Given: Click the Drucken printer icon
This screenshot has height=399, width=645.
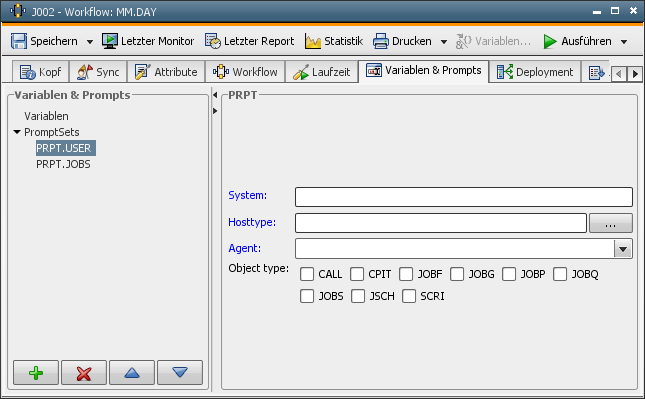Looking at the screenshot, I should pos(381,41).
